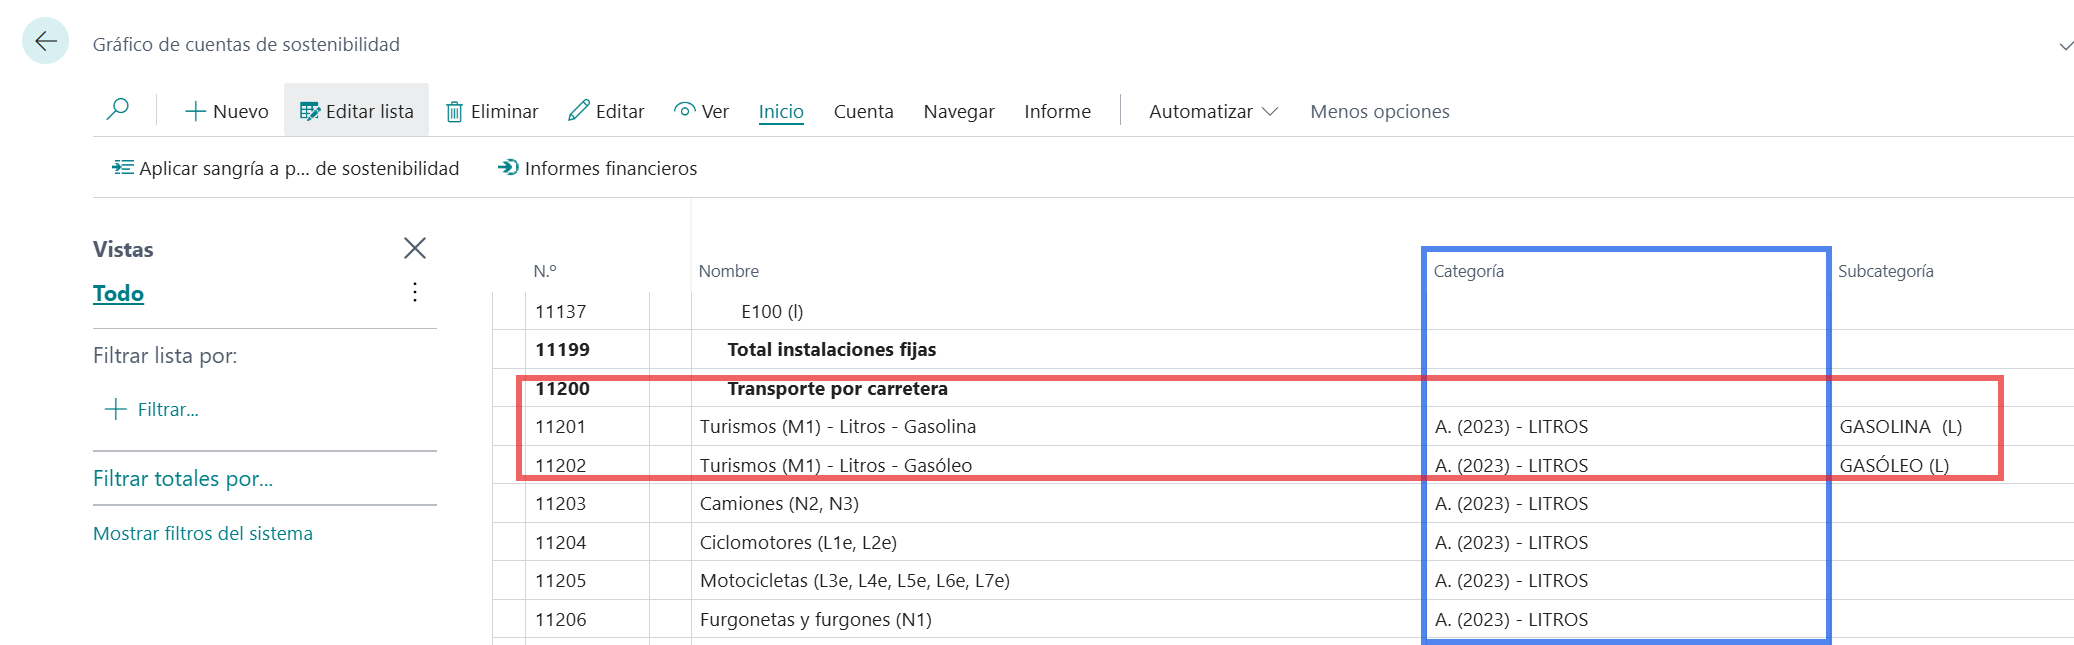The width and height of the screenshot is (2074, 645).
Task: Click category cell for Camiones row
Action: pyautogui.click(x=1512, y=503)
